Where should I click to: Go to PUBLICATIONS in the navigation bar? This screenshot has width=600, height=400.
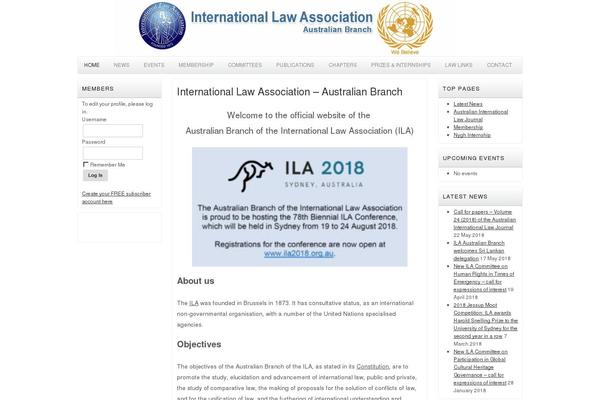295,65
